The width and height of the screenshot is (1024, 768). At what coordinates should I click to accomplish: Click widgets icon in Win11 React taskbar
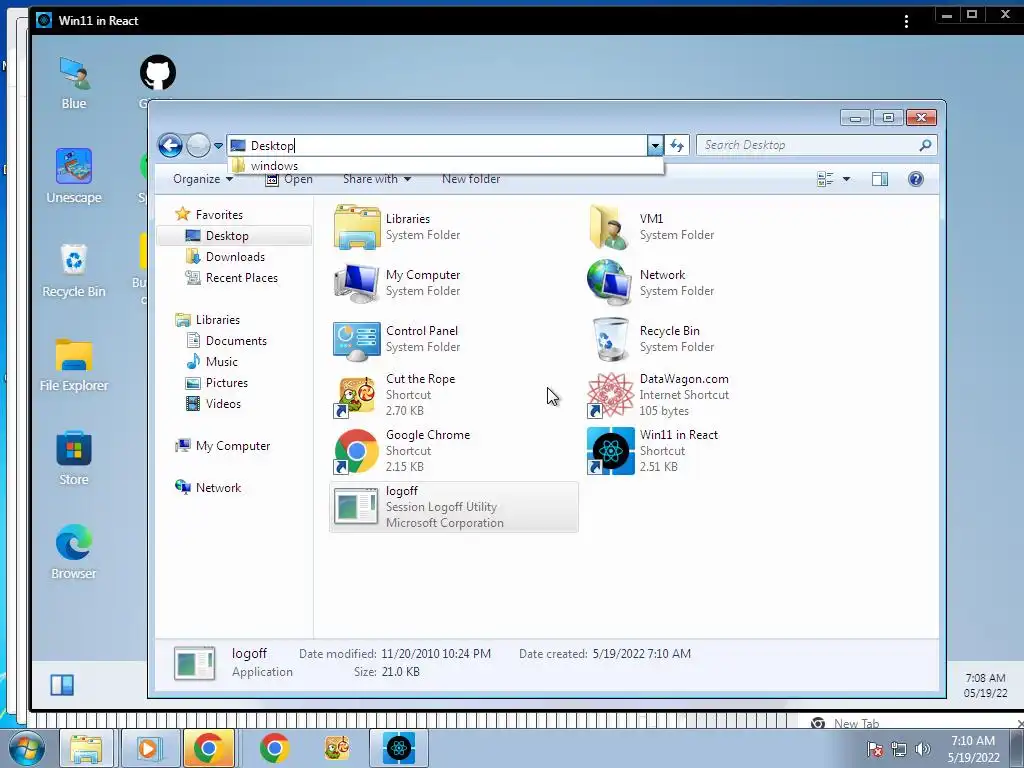[x=62, y=684]
